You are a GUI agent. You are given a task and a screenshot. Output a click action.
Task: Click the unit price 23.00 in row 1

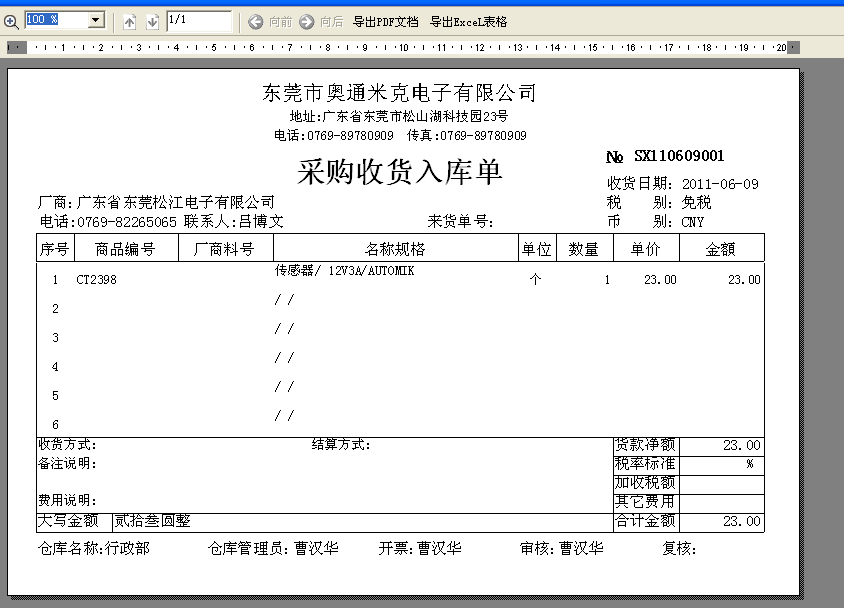pos(660,280)
